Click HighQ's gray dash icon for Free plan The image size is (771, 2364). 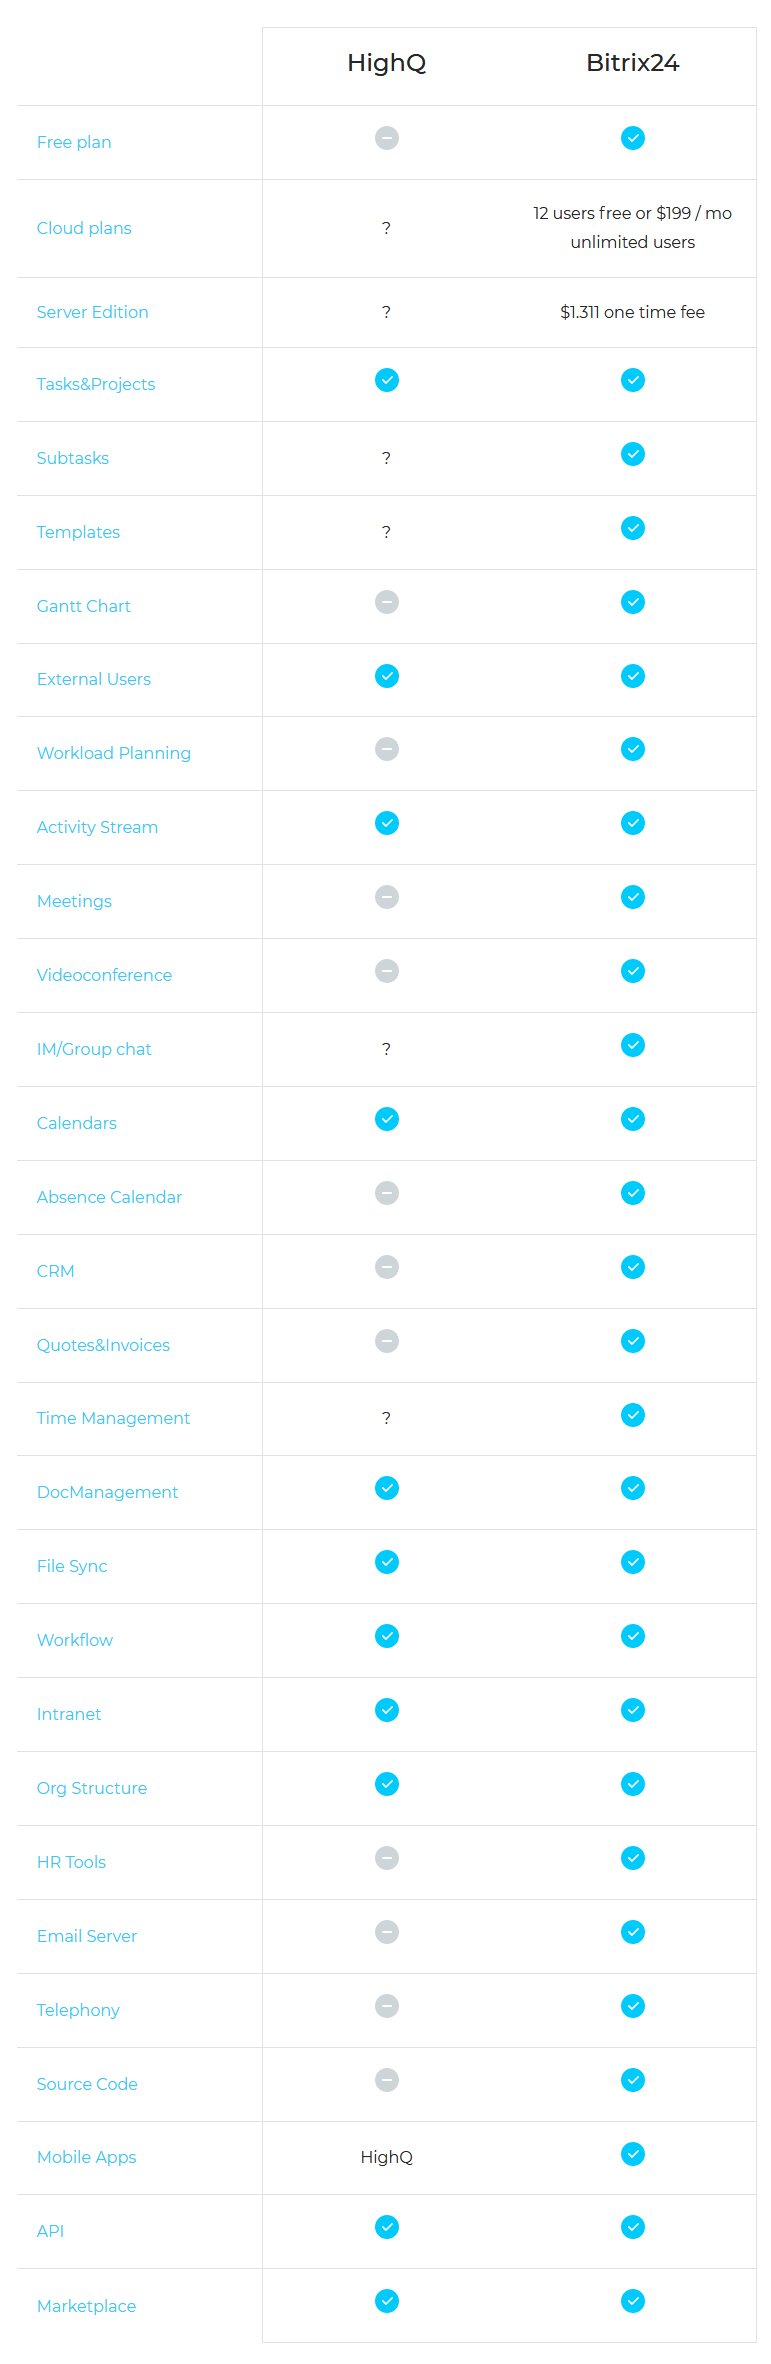[387, 138]
